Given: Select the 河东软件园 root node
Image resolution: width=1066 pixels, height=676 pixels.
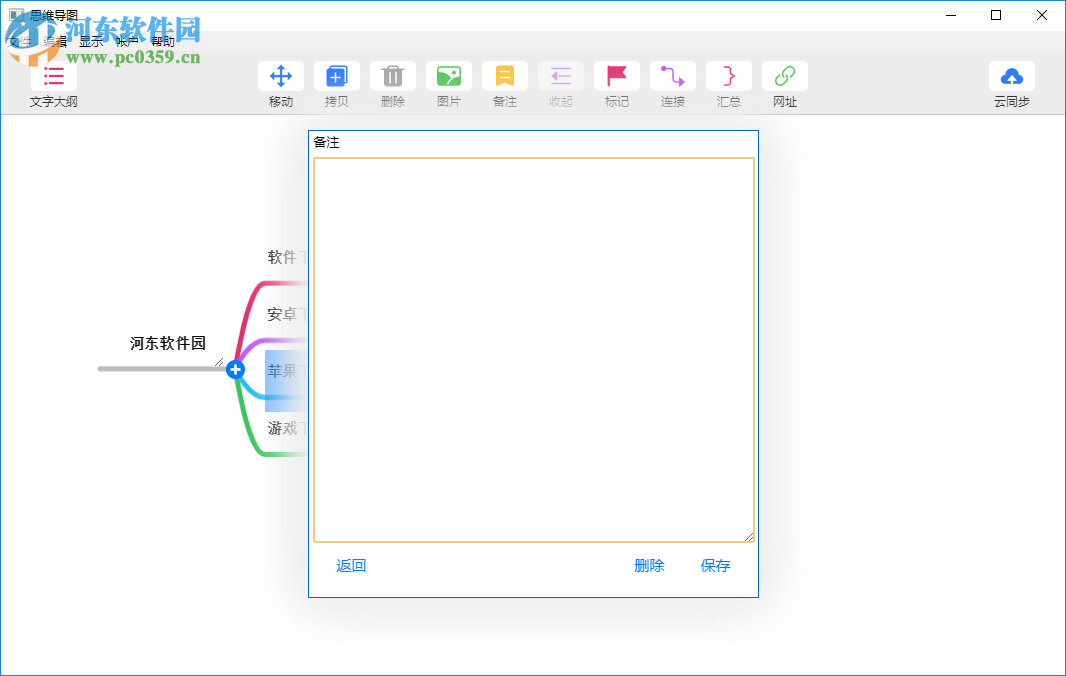Looking at the screenshot, I should point(168,343).
